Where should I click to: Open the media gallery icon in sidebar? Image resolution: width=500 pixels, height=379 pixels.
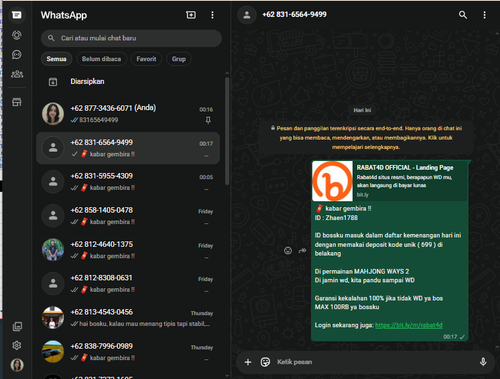coord(17,326)
